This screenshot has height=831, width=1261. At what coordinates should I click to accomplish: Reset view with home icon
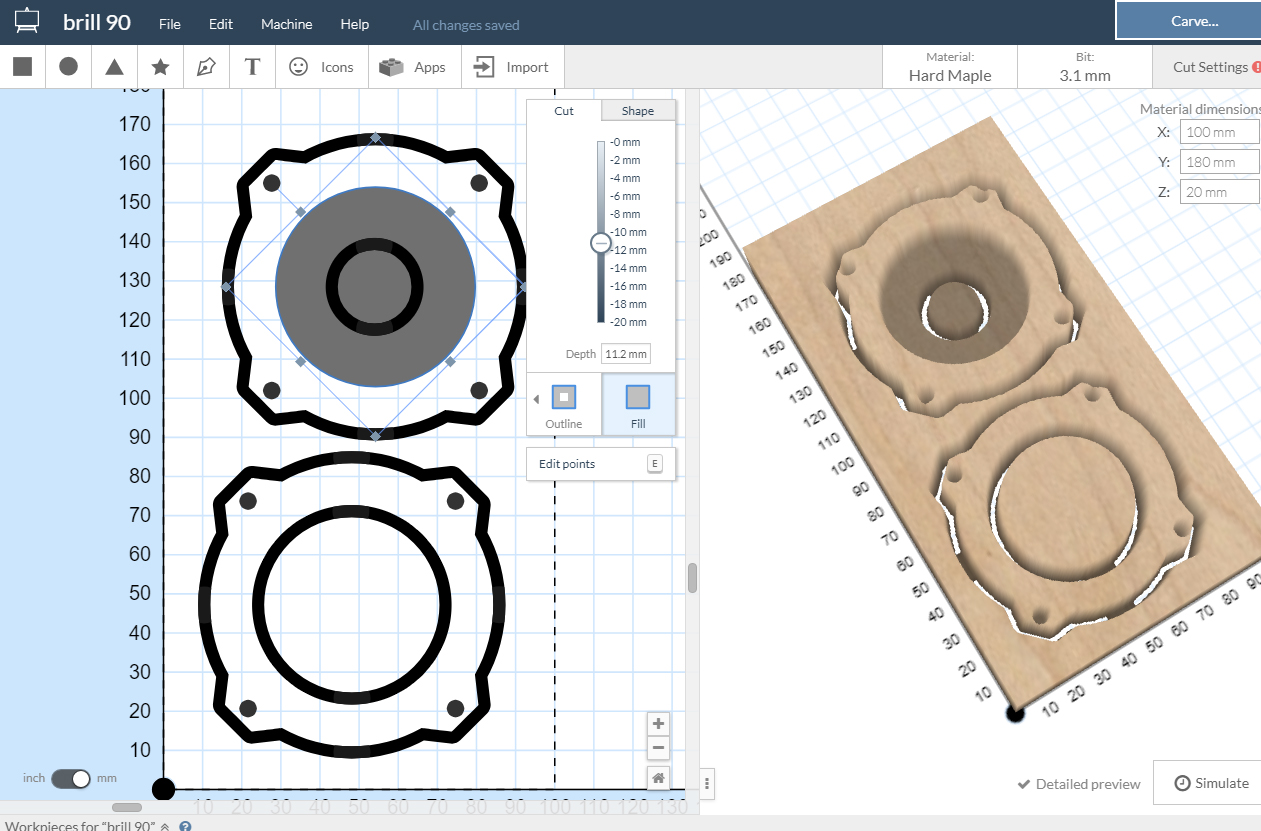(x=658, y=777)
